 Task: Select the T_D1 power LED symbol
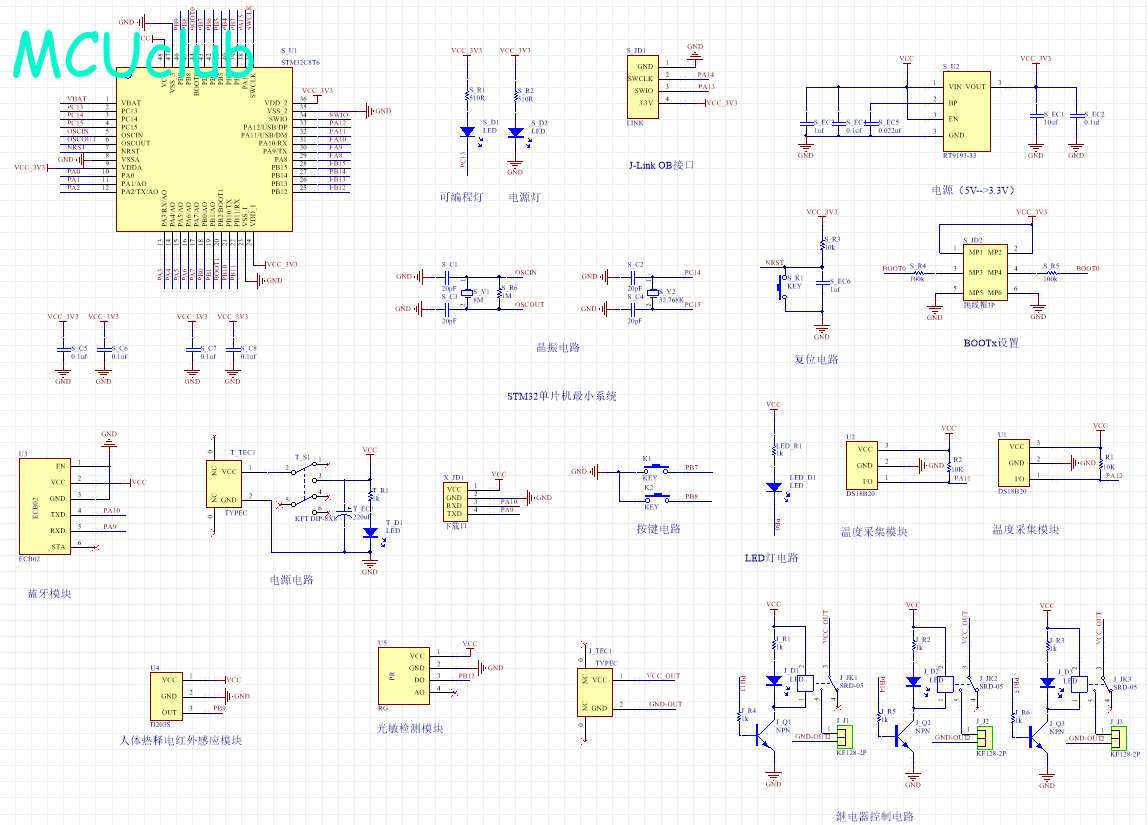[x=370, y=533]
